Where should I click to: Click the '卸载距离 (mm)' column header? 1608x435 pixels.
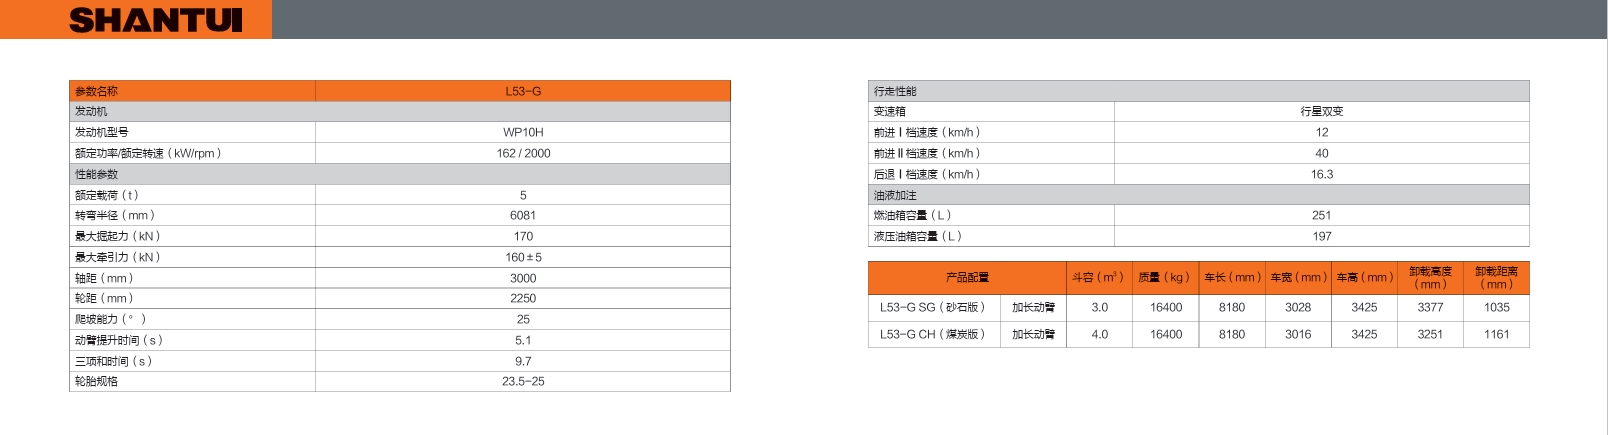[1496, 277]
